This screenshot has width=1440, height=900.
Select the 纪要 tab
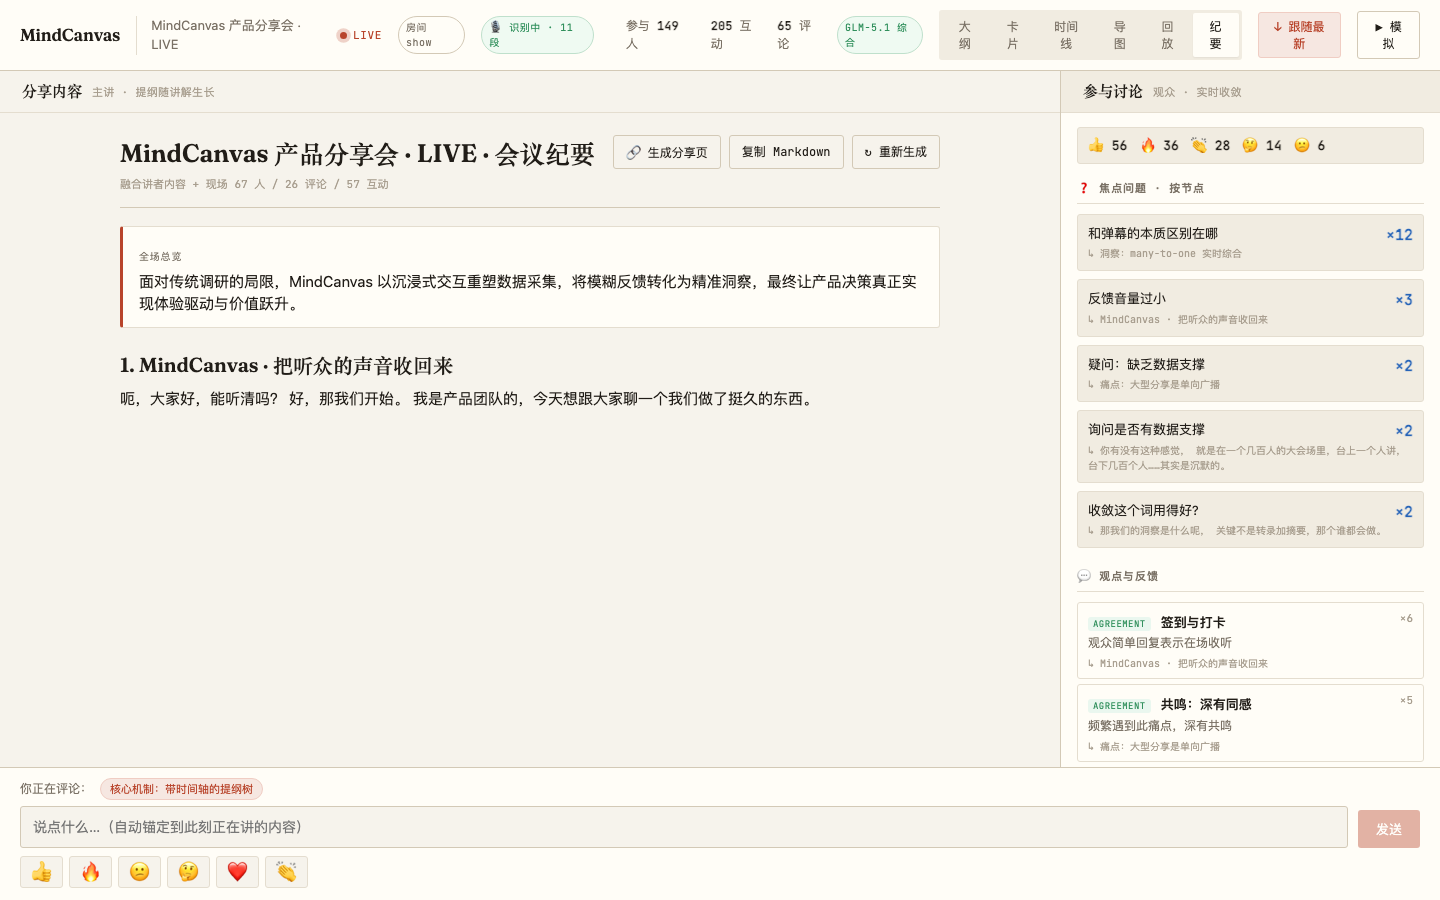pyautogui.click(x=1216, y=35)
